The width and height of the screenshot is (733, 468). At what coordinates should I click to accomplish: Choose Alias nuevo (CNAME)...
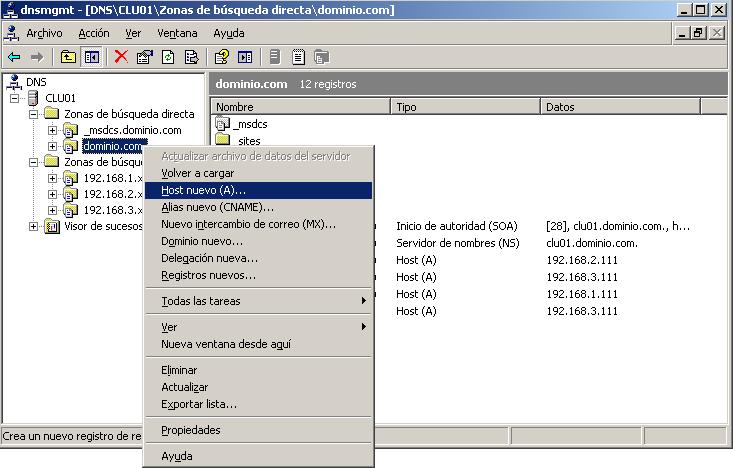[x=259, y=207]
